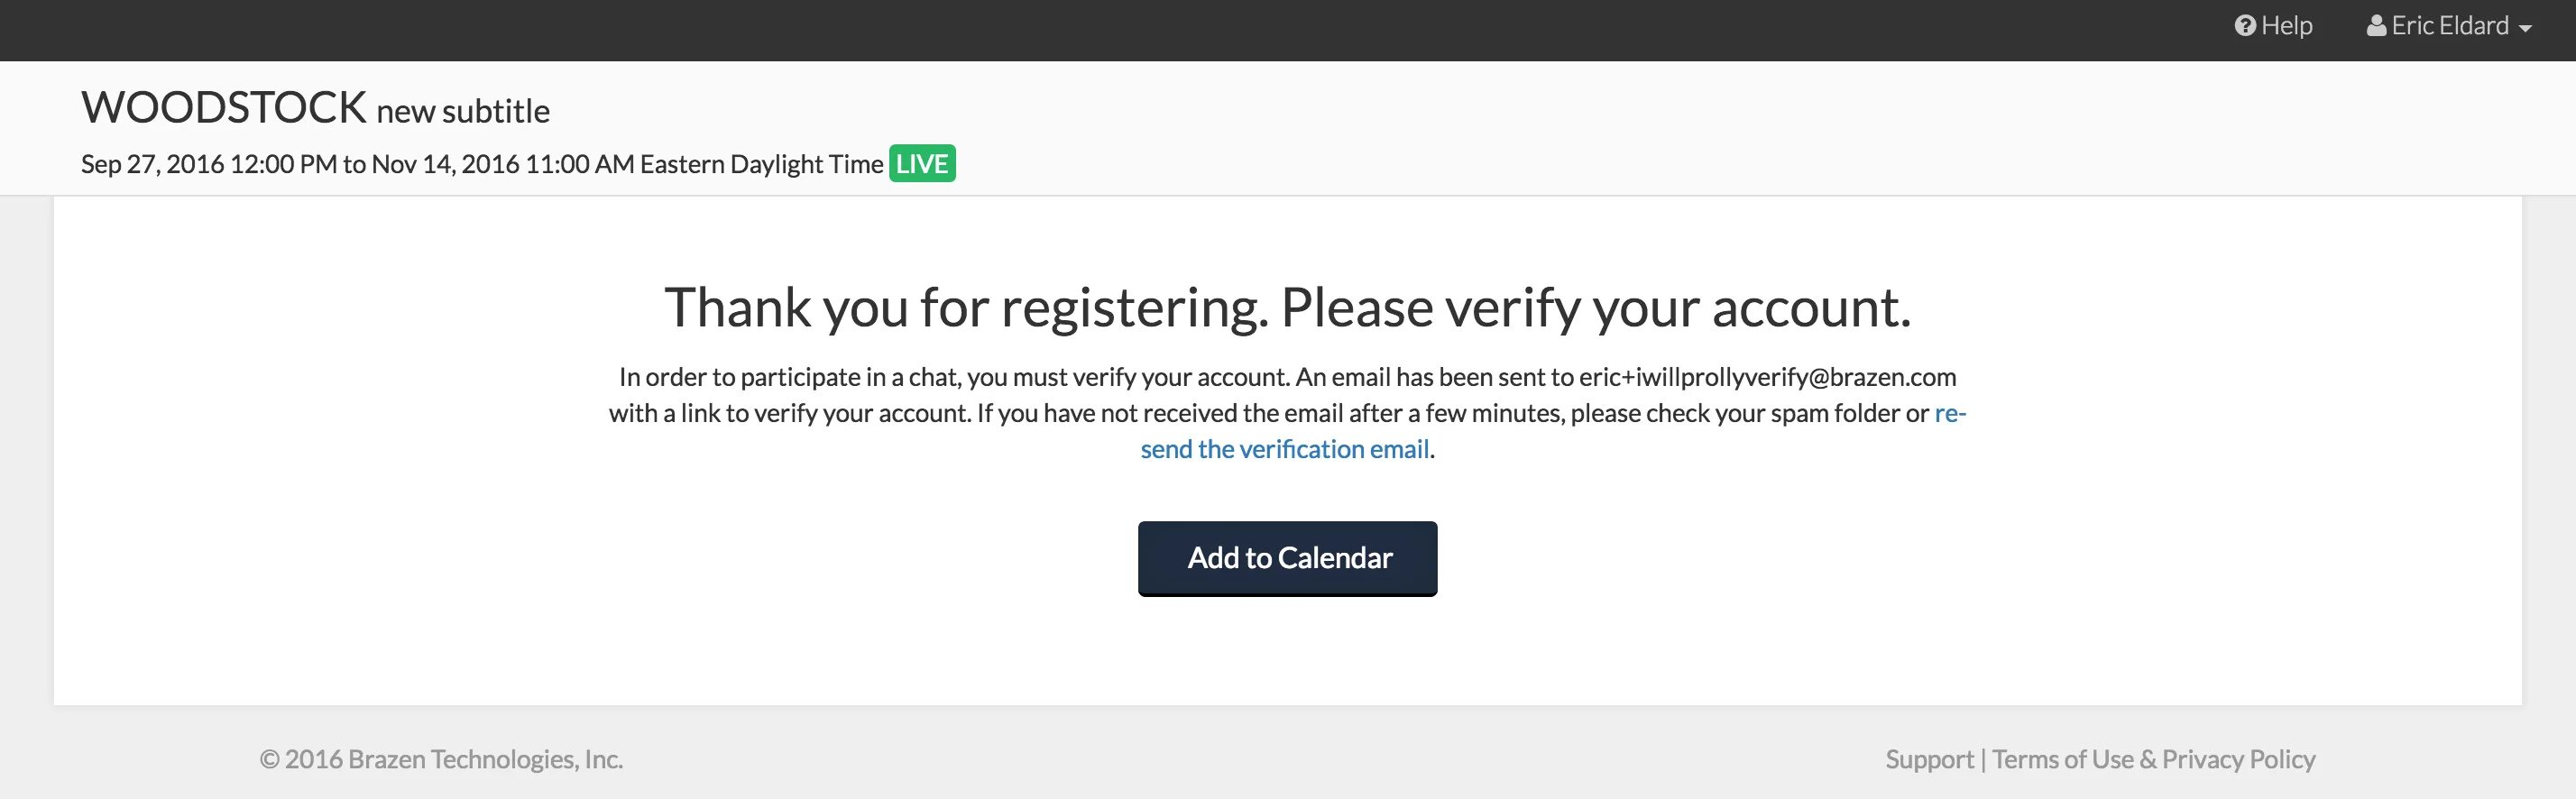
Task: Click the Eastern Daylight Time label
Action: click(761, 164)
